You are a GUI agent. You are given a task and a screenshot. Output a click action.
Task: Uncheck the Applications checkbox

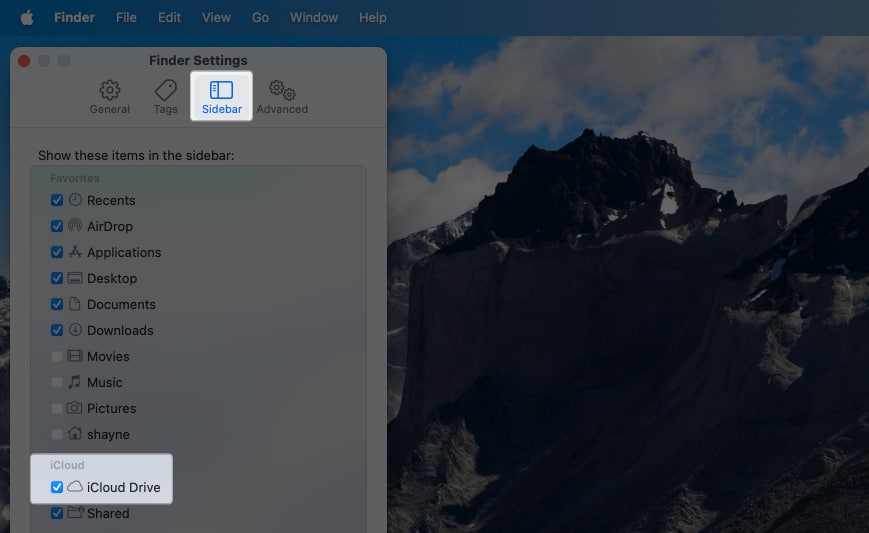point(57,252)
